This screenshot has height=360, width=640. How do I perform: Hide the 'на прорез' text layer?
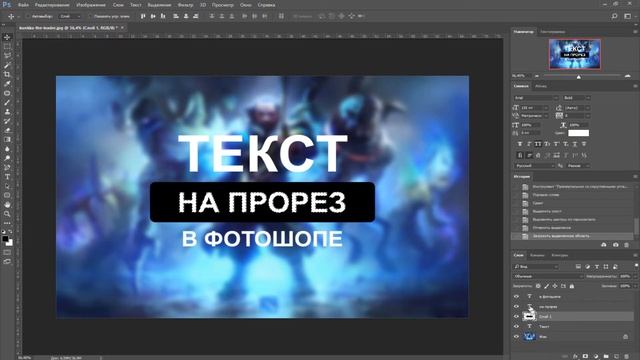pyautogui.click(x=516, y=307)
